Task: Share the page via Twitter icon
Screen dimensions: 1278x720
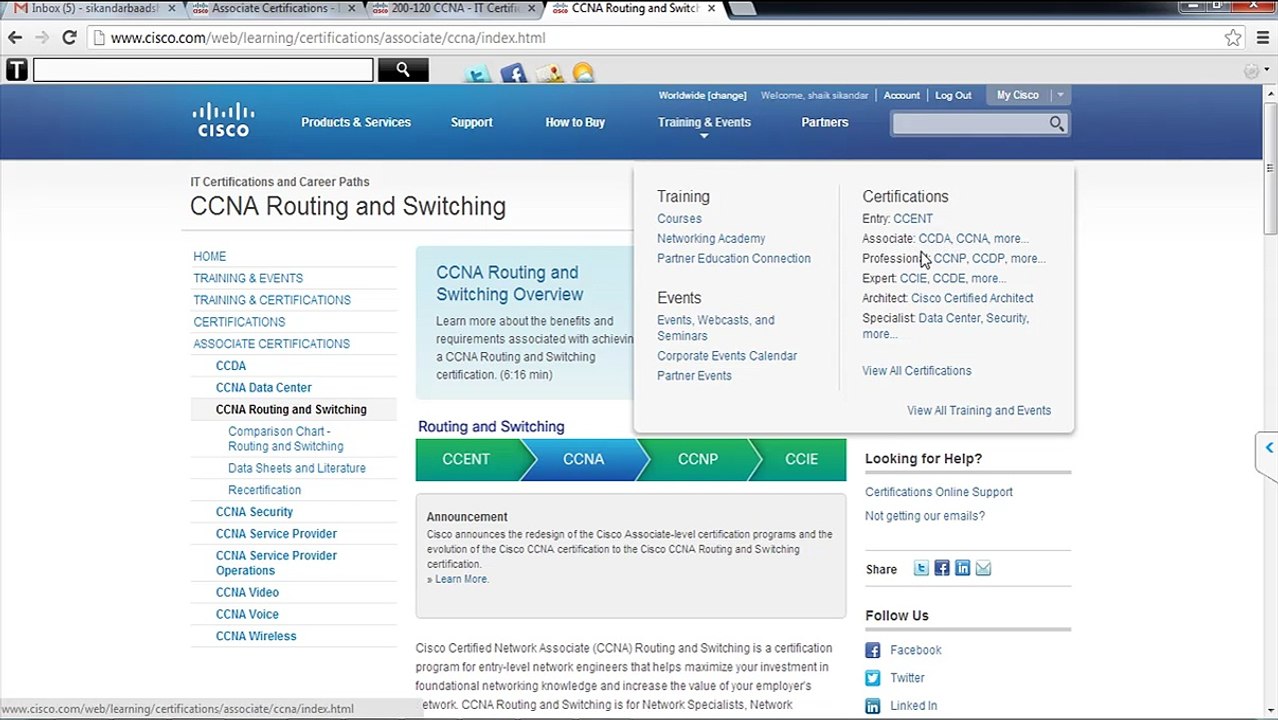Action: click(x=921, y=568)
